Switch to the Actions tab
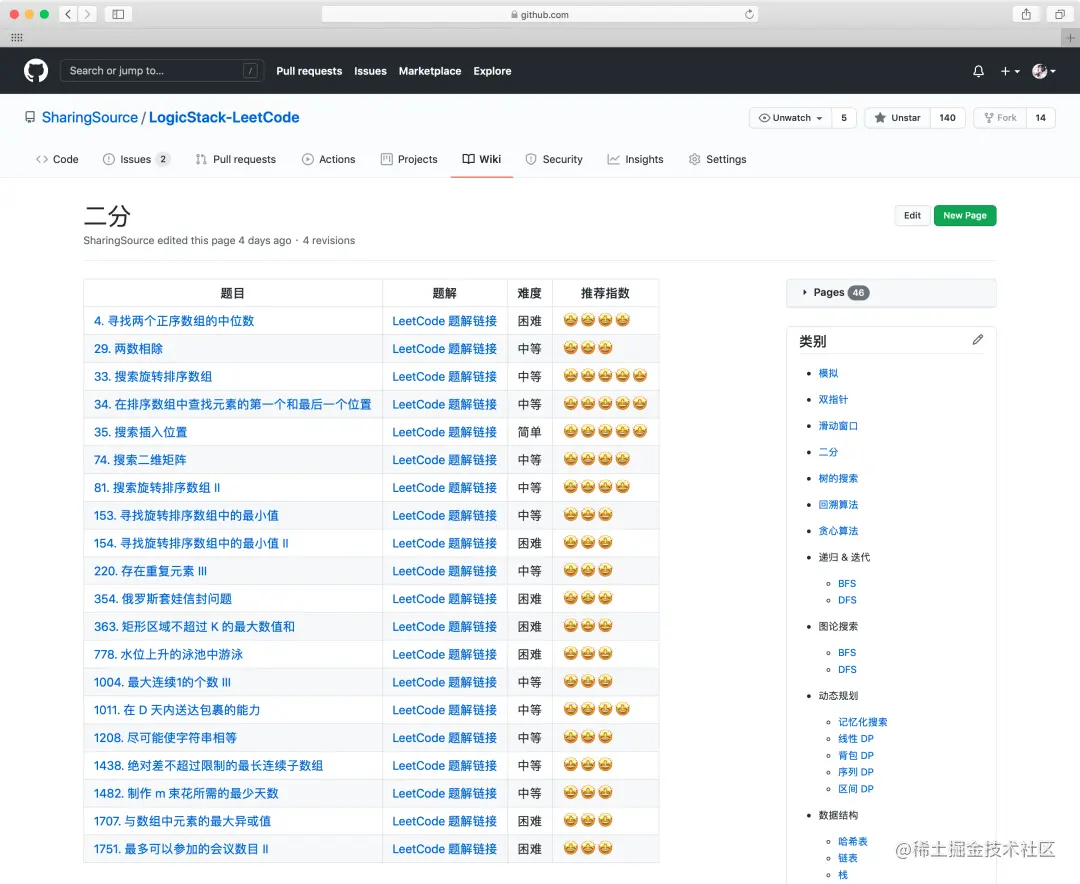Viewport: 1080px width, 884px height. pos(329,159)
